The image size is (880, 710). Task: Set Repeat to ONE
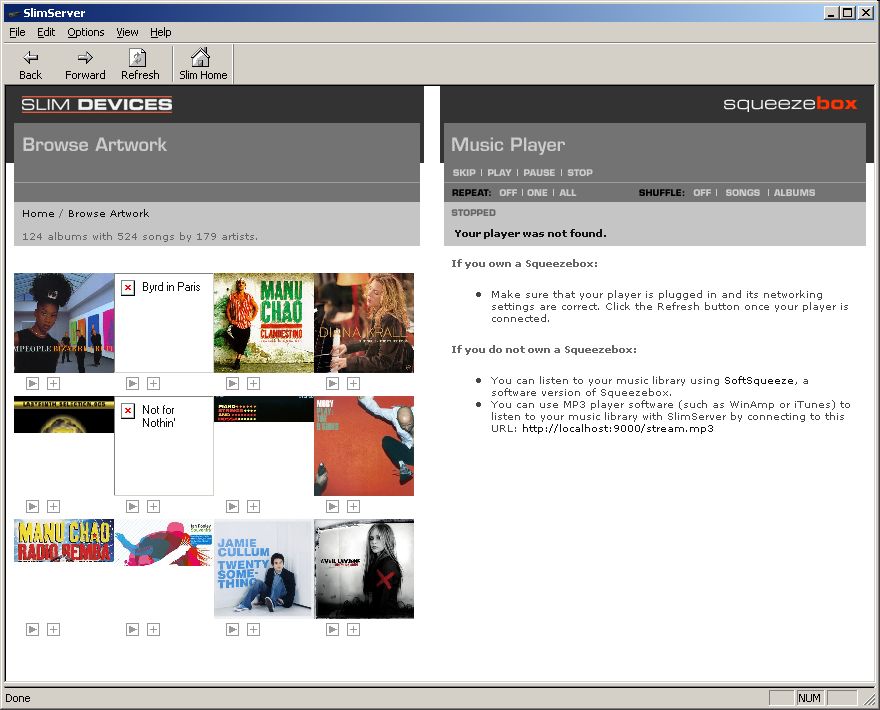(536, 193)
